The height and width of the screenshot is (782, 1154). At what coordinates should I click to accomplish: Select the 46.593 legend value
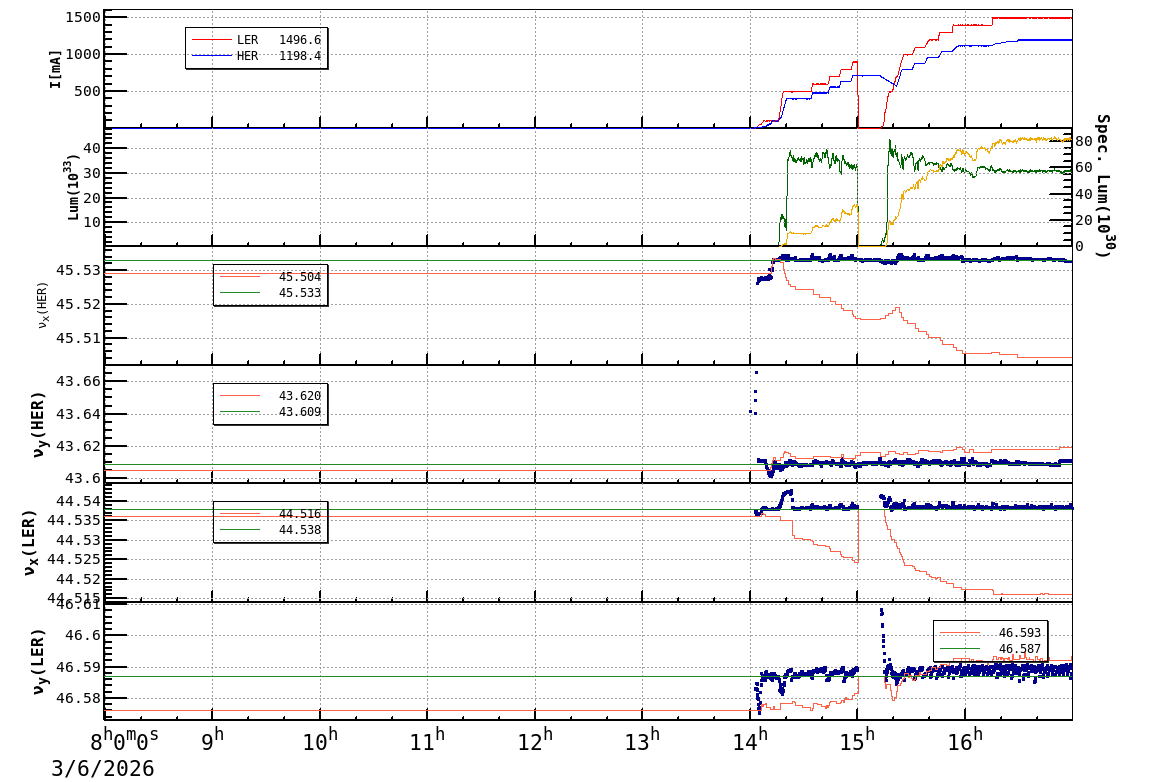click(1020, 633)
